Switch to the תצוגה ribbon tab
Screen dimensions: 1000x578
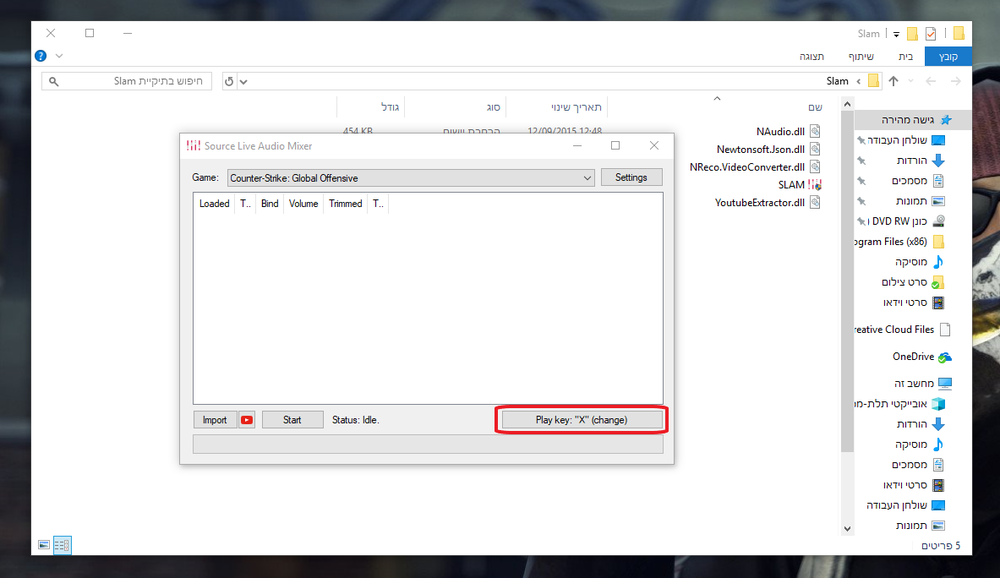click(x=813, y=56)
